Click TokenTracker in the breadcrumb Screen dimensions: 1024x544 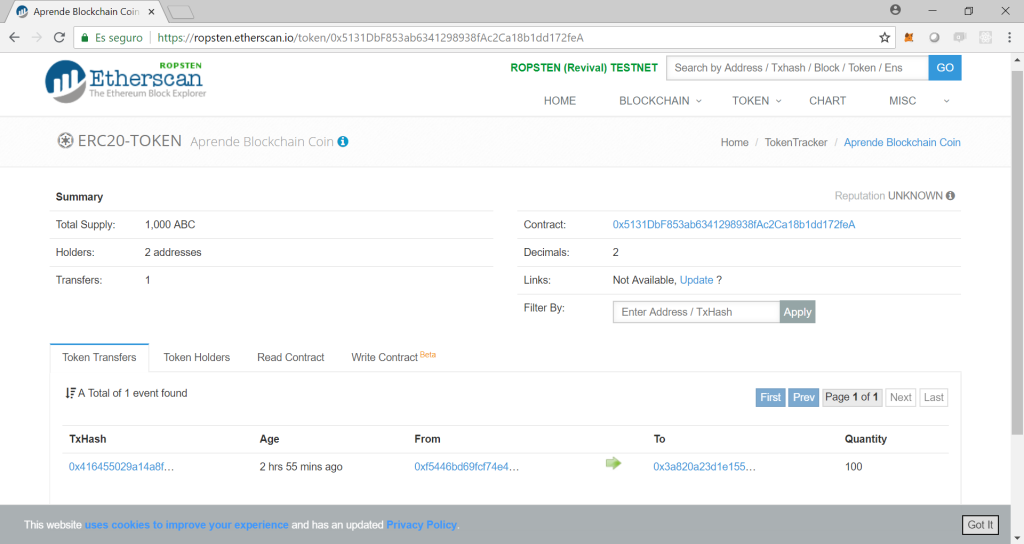tap(795, 142)
